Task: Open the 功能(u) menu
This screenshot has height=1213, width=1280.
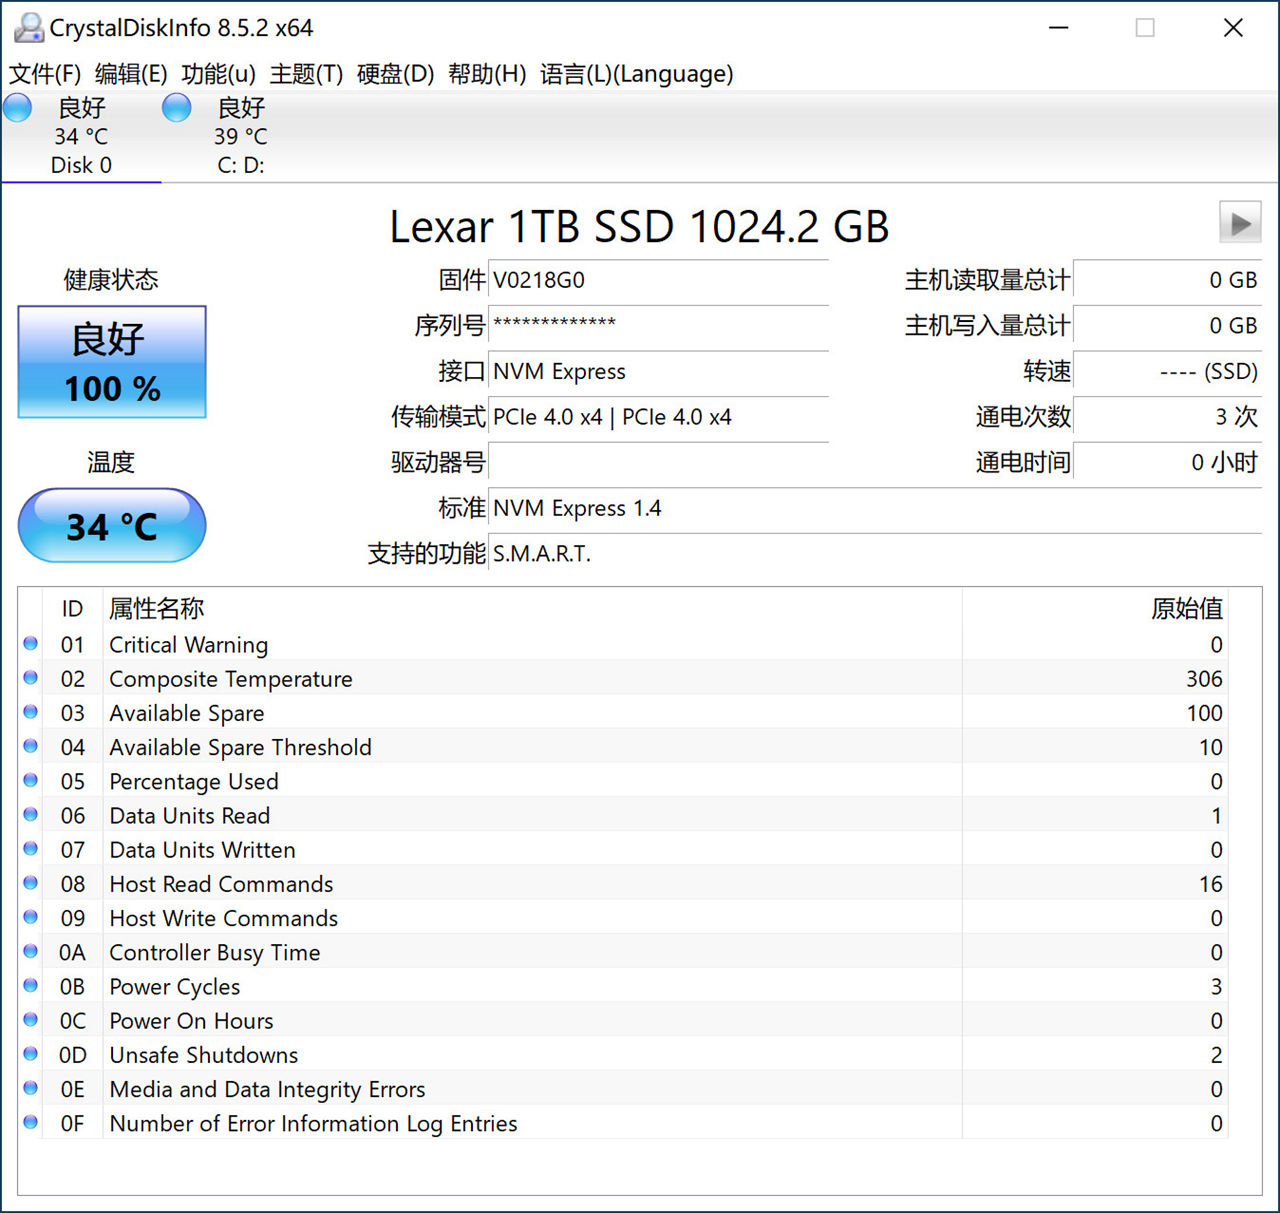Action: 218,73
